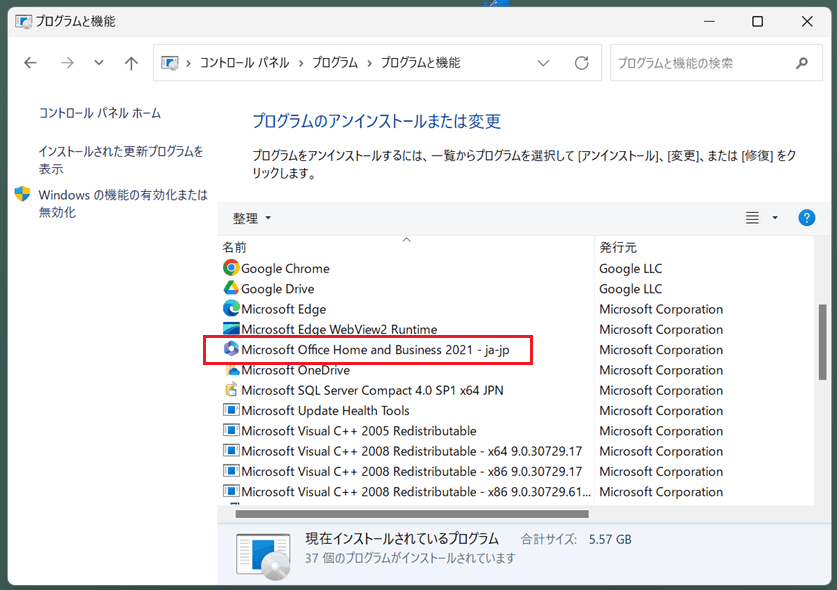Select Microsoft Update Health Tools icon
The height and width of the screenshot is (590, 837).
coord(231,410)
